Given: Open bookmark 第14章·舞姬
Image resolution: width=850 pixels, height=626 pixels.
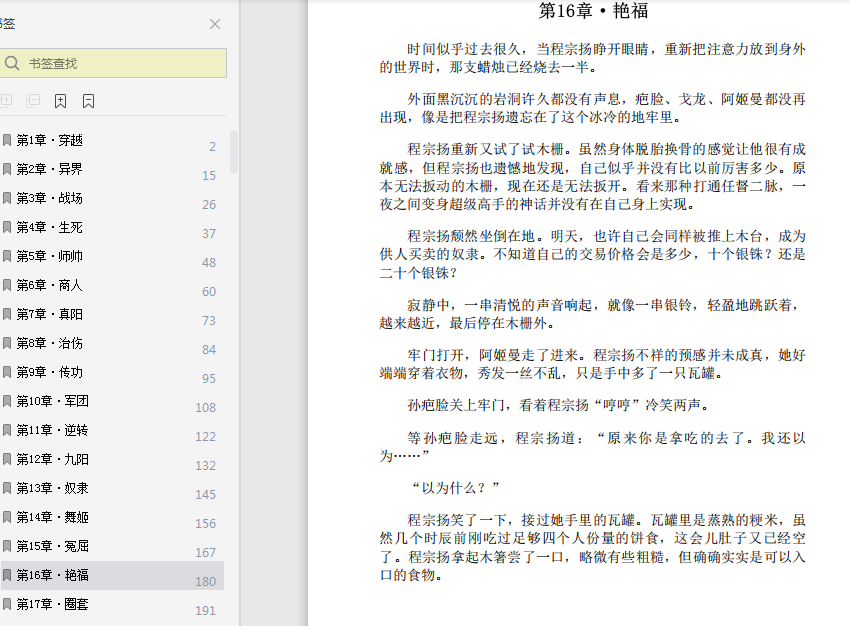Looking at the screenshot, I should click(x=112, y=517).
